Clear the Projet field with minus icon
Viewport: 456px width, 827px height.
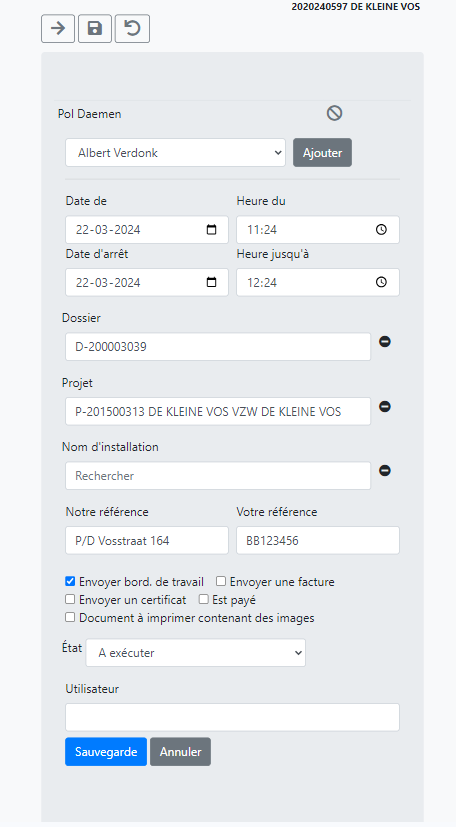point(385,407)
